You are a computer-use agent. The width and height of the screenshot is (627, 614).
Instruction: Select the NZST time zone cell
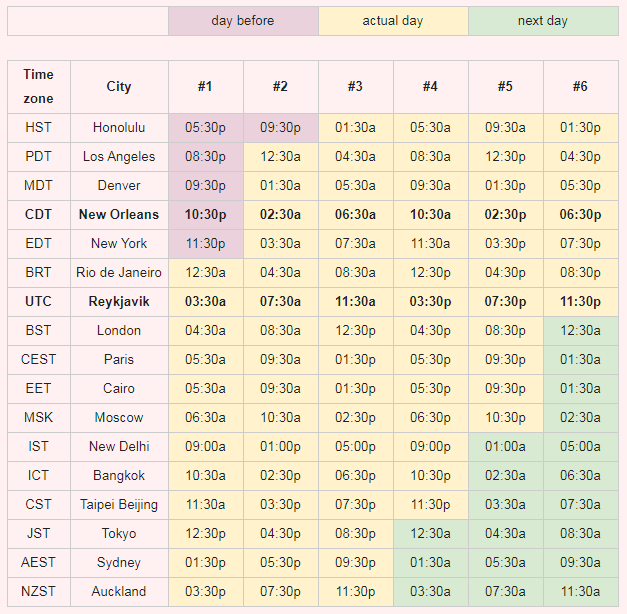[x=39, y=592]
